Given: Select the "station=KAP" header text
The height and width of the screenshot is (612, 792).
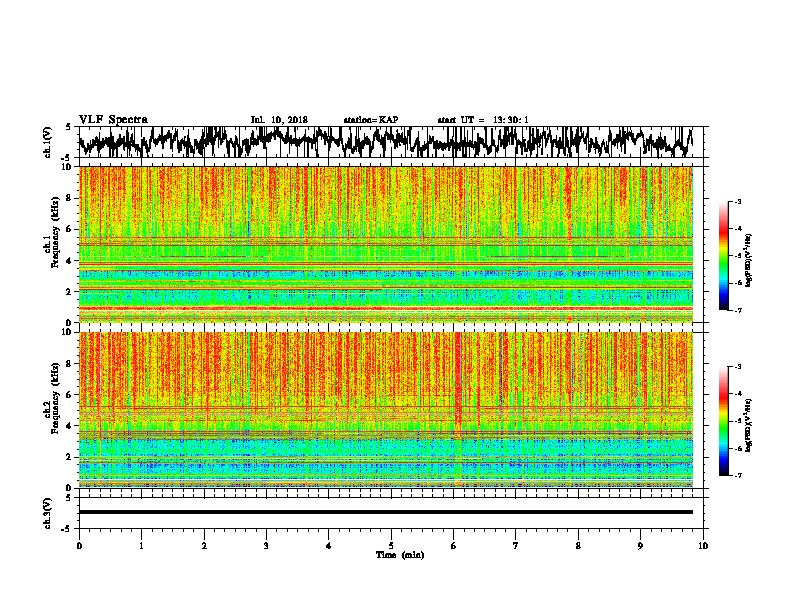Looking at the screenshot, I should click(371, 120).
